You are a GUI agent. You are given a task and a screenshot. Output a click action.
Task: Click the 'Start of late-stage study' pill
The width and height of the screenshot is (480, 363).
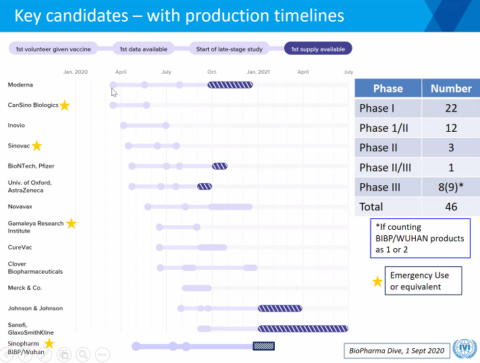point(229,49)
